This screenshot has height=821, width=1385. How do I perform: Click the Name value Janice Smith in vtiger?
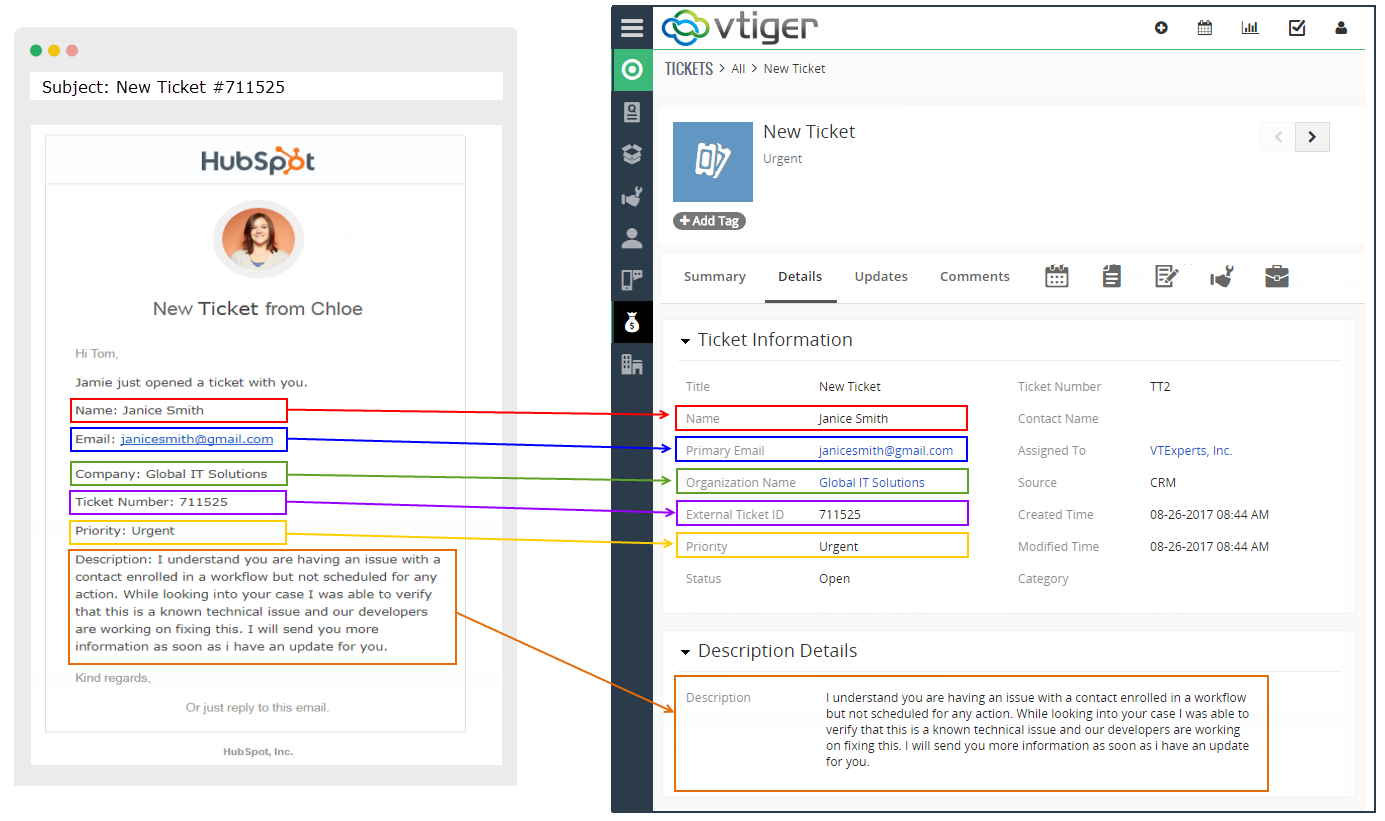point(853,419)
